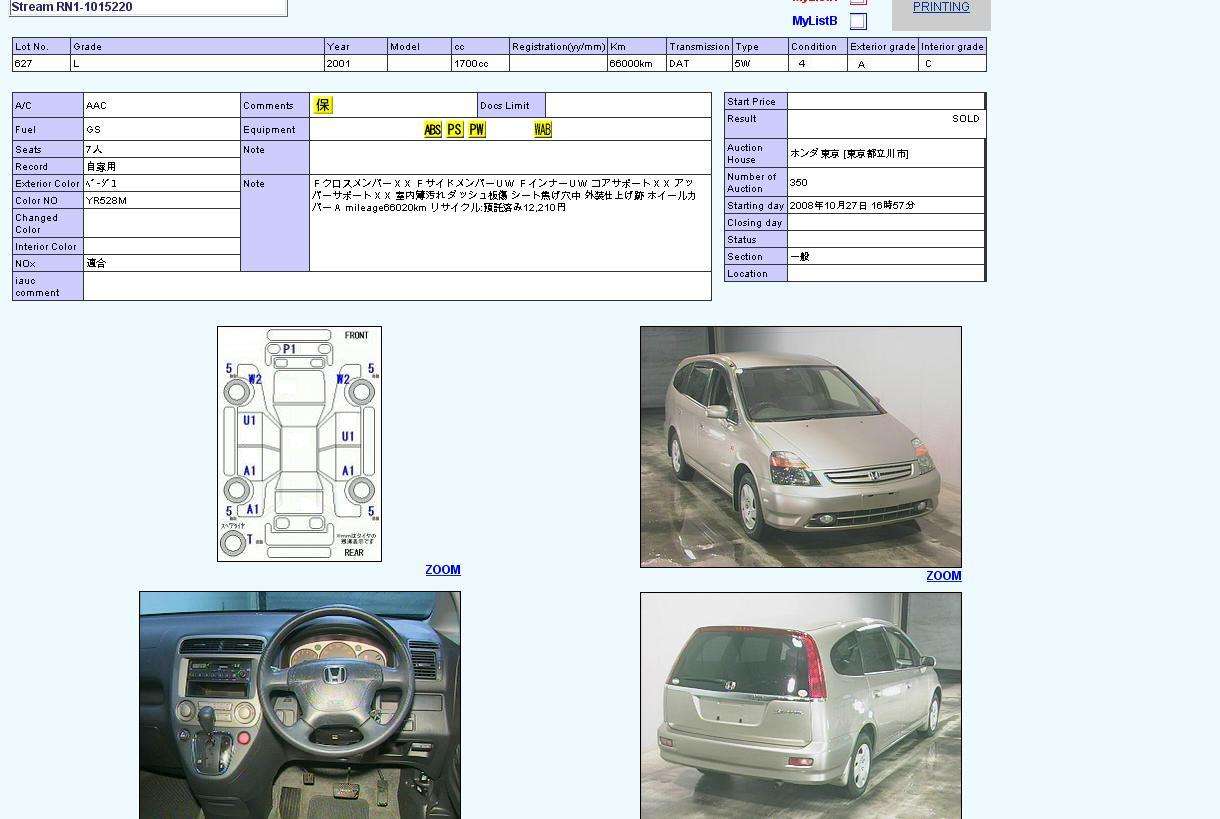Screen dimensions: 1220x819
Task: Click the Closing day label
Action: pyautogui.click(x=756, y=223)
